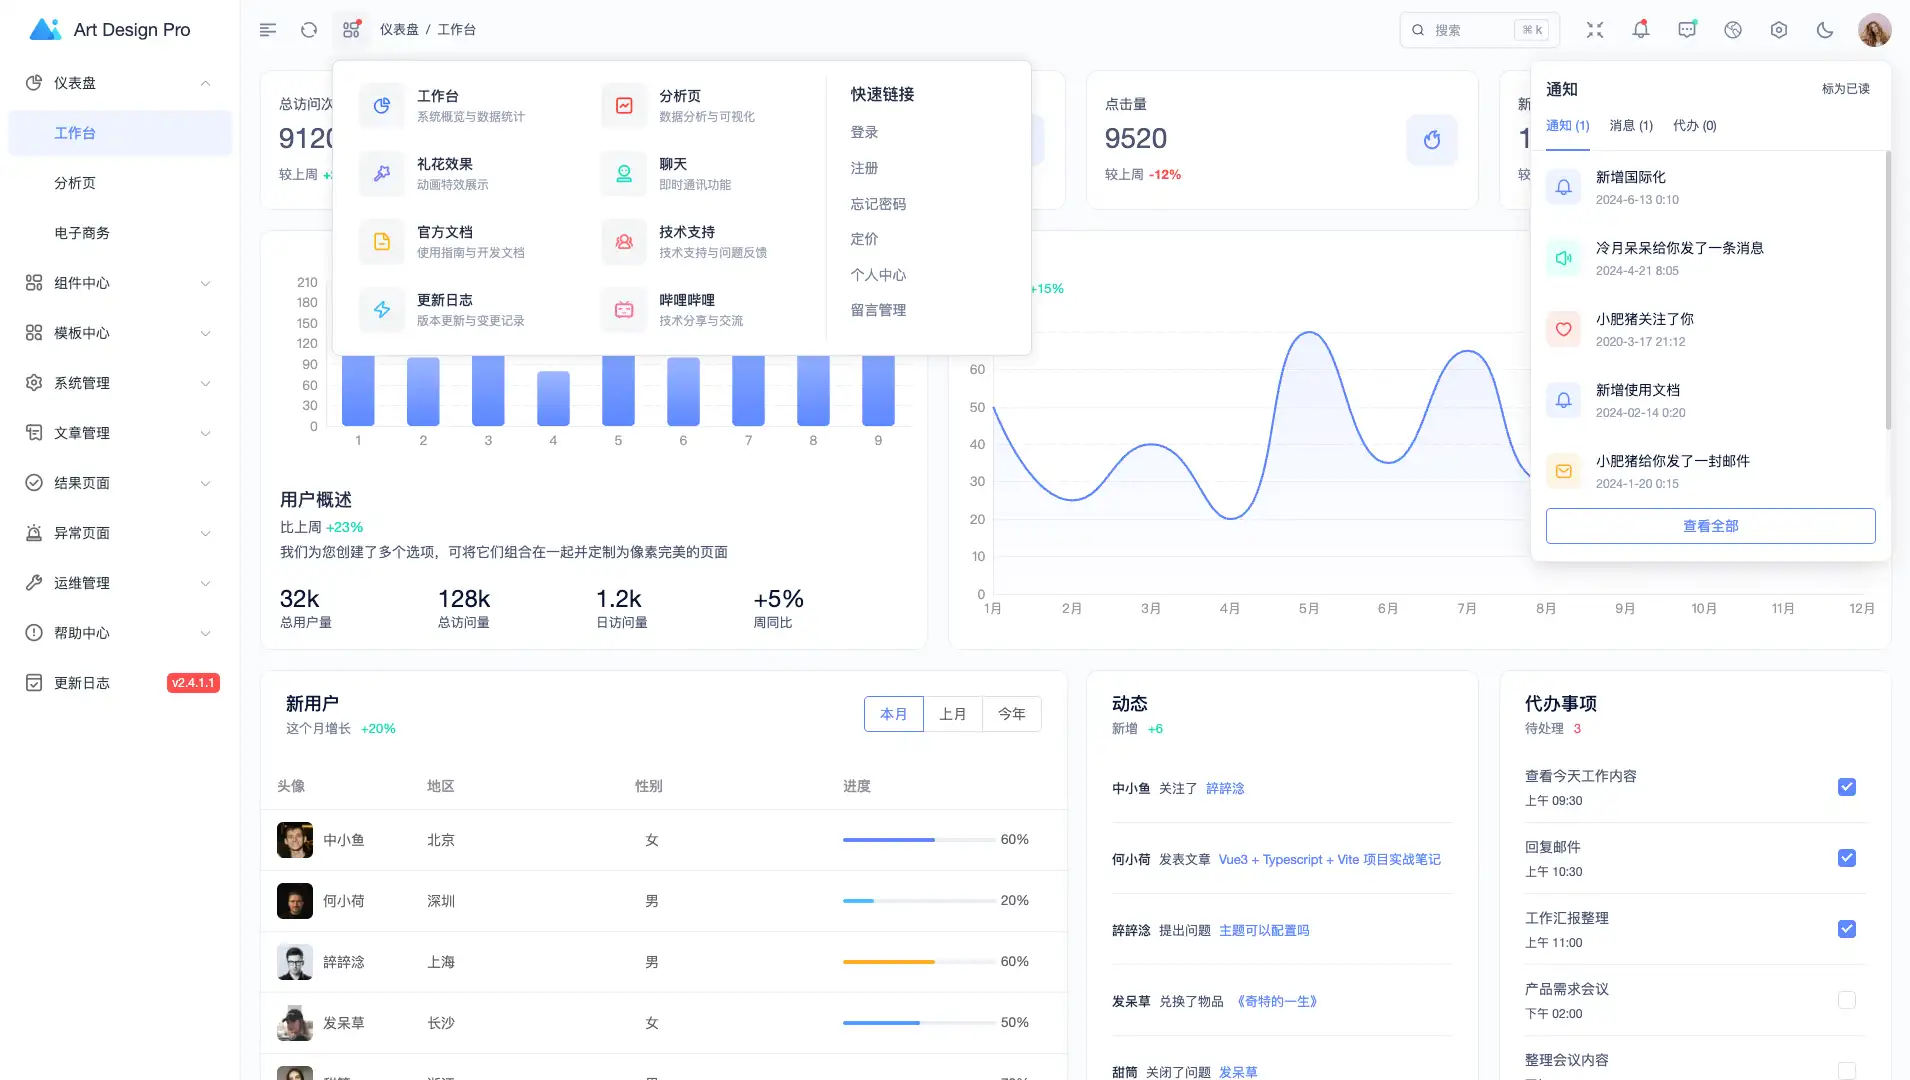Click the fullscreen toggle icon

pyautogui.click(x=1595, y=30)
